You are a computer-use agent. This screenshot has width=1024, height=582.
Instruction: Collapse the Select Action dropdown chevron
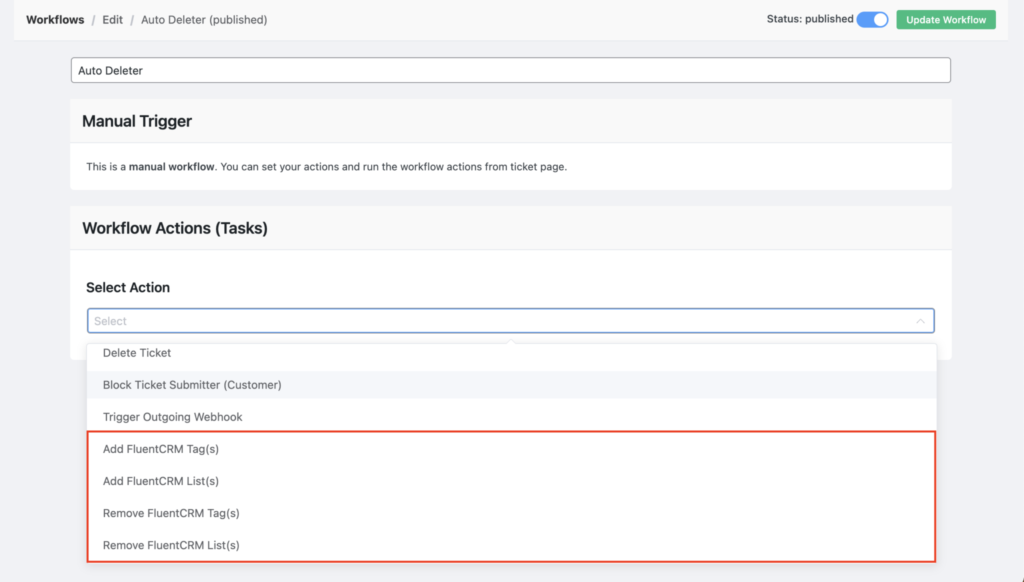(920, 321)
